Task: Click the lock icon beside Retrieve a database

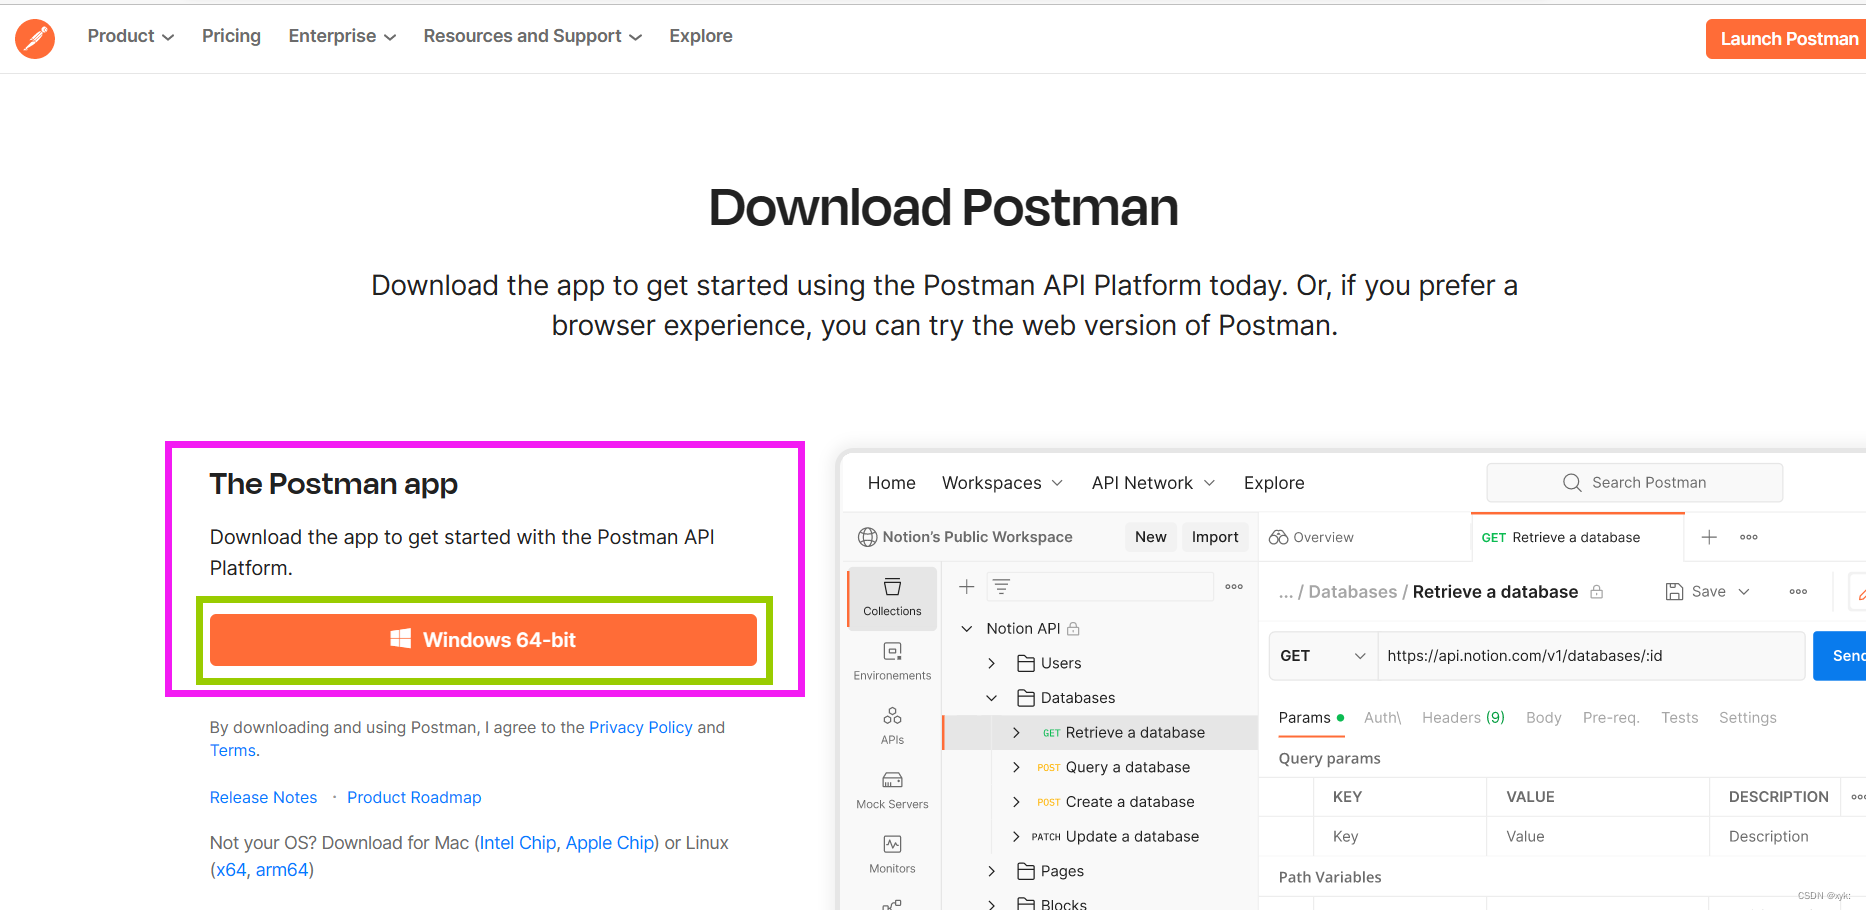Action: click(x=1596, y=592)
